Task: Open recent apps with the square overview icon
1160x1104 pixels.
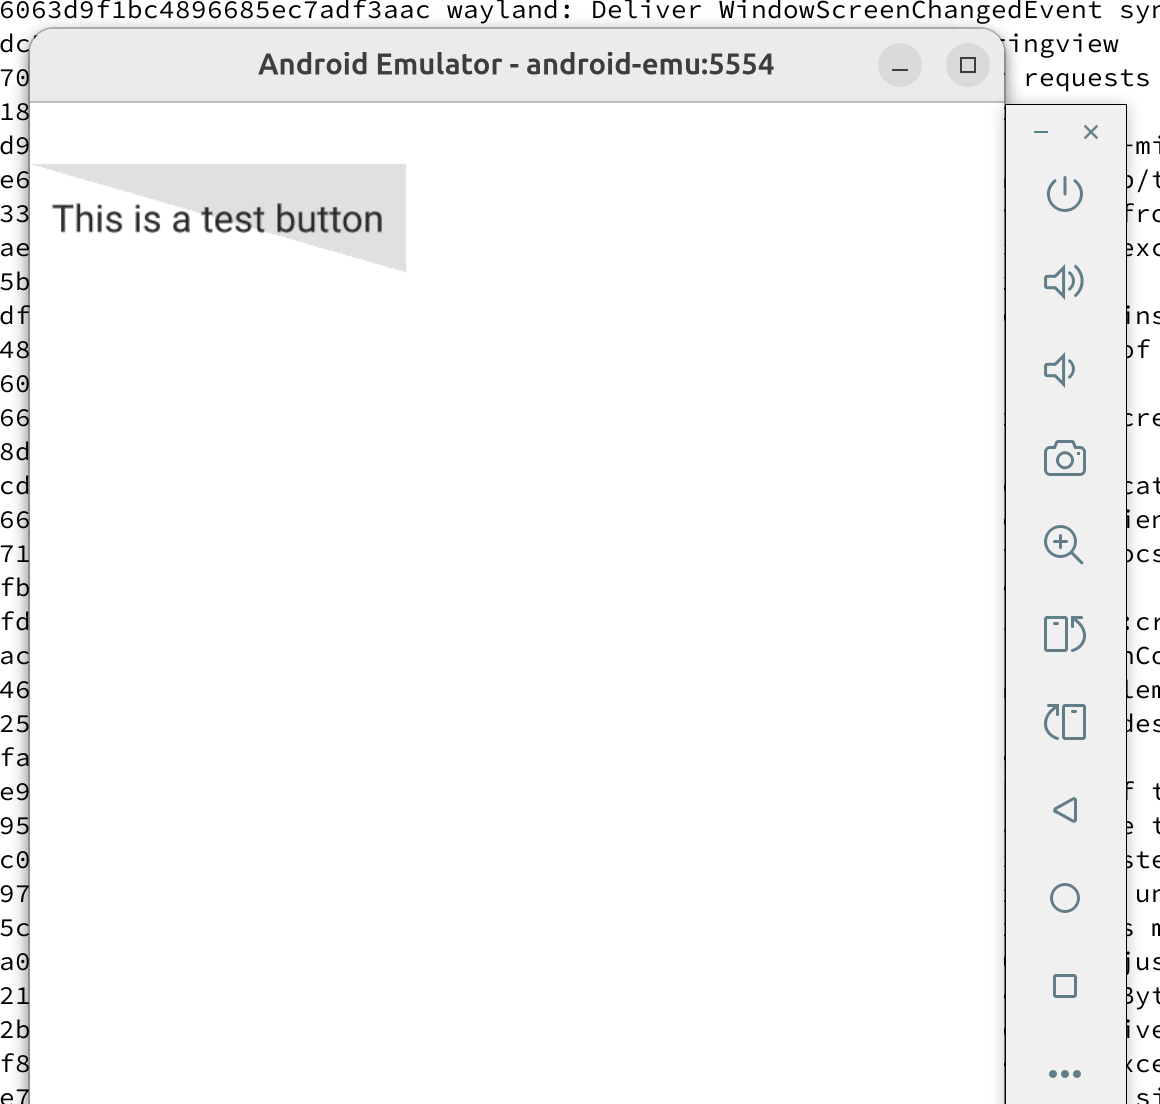Action: point(1065,986)
